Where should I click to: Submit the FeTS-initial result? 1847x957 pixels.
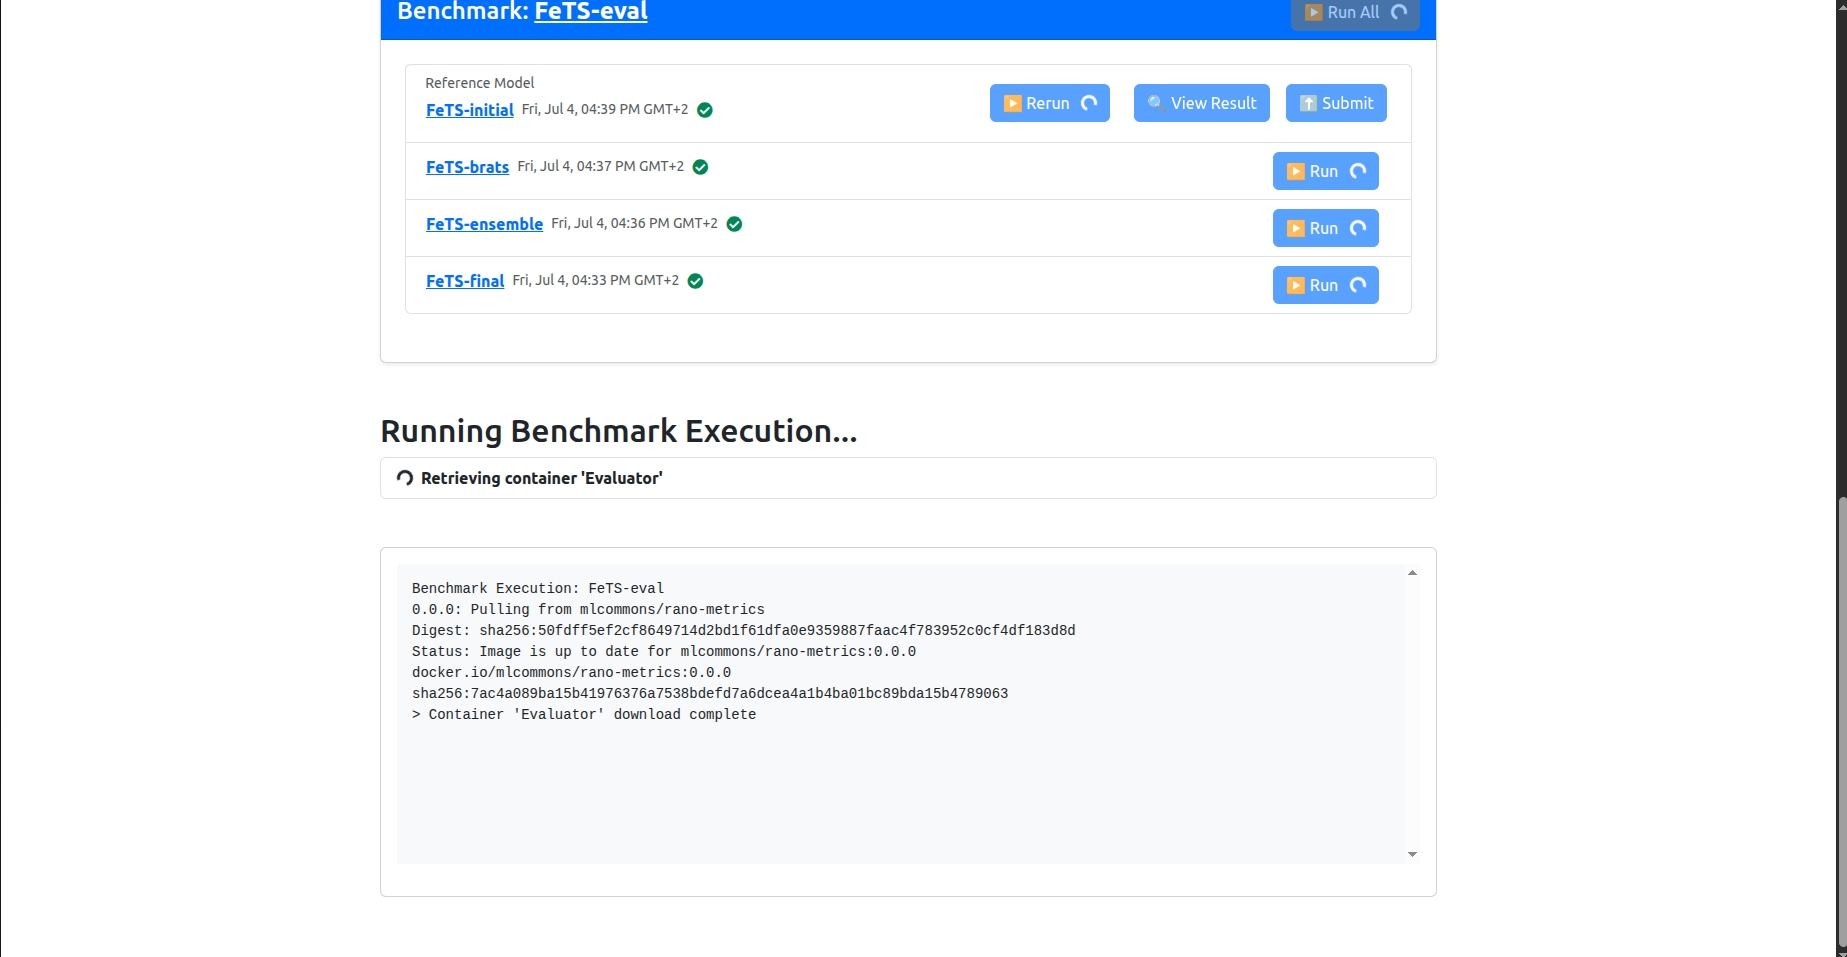[x=1336, y=103]
